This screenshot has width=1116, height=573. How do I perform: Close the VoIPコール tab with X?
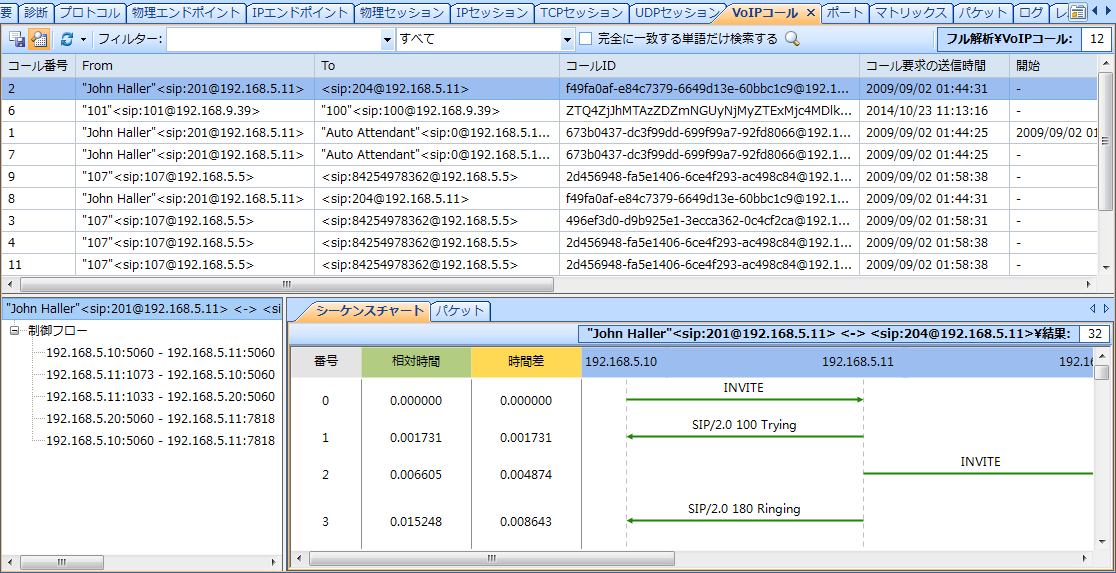click(x=810, y=13)
